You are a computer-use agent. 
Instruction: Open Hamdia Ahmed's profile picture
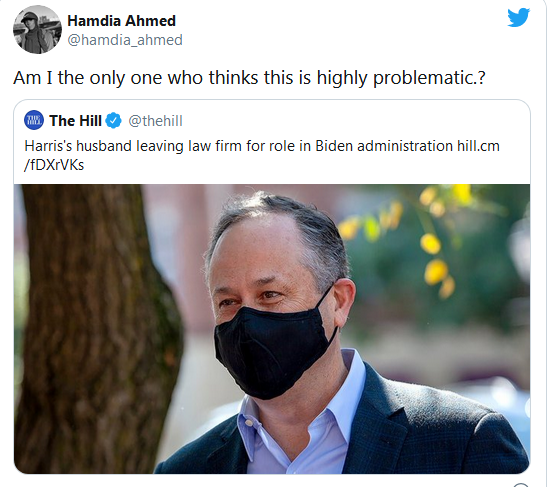[37, 30]
